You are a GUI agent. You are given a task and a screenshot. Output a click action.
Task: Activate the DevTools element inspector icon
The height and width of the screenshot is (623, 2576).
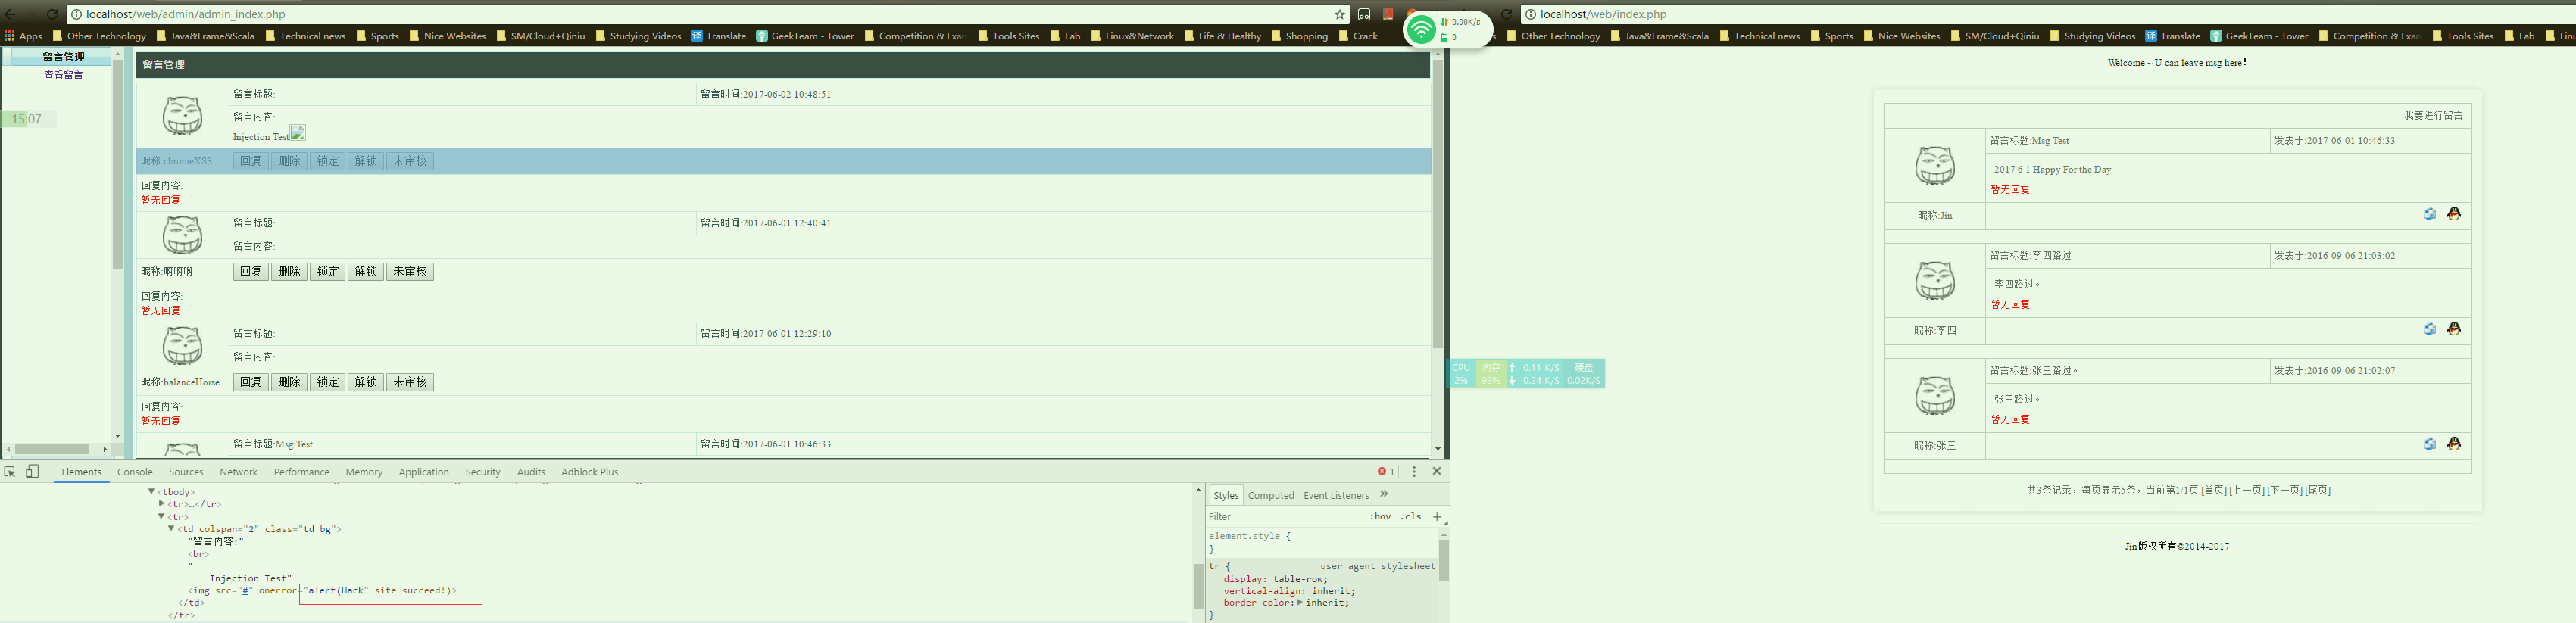(10, 472)
